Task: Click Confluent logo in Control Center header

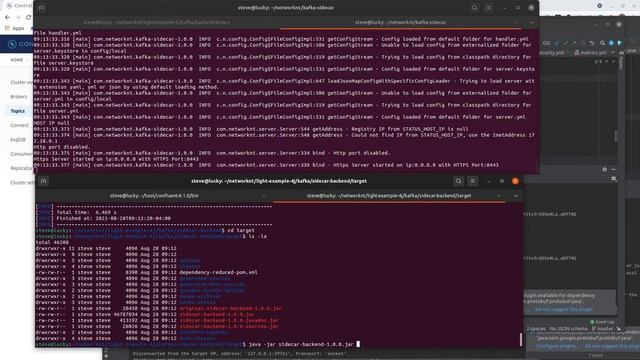Action: [20, 44]
